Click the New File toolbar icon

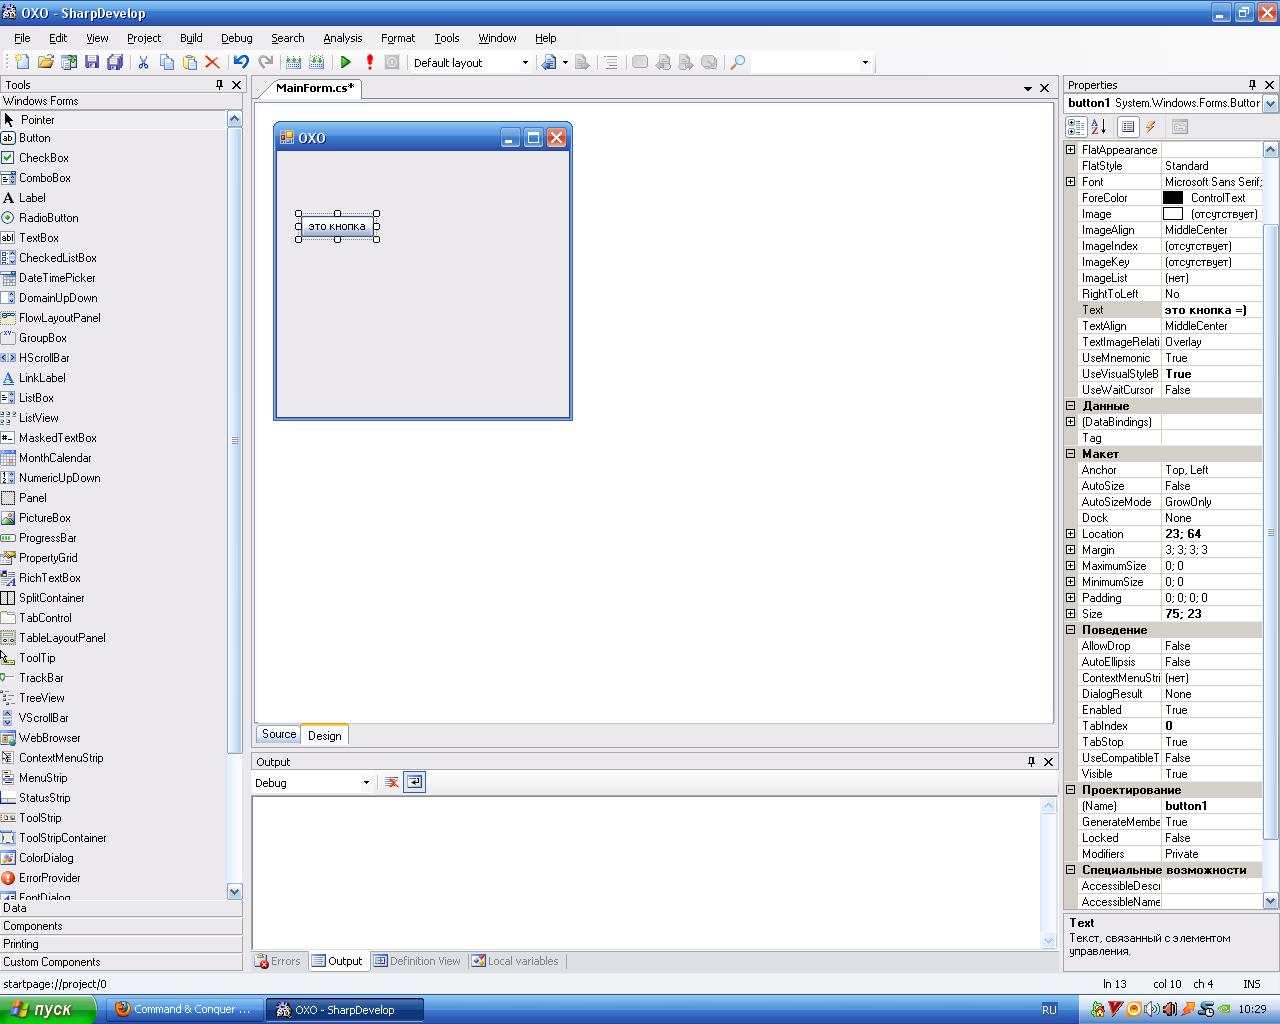coord(22,62)
